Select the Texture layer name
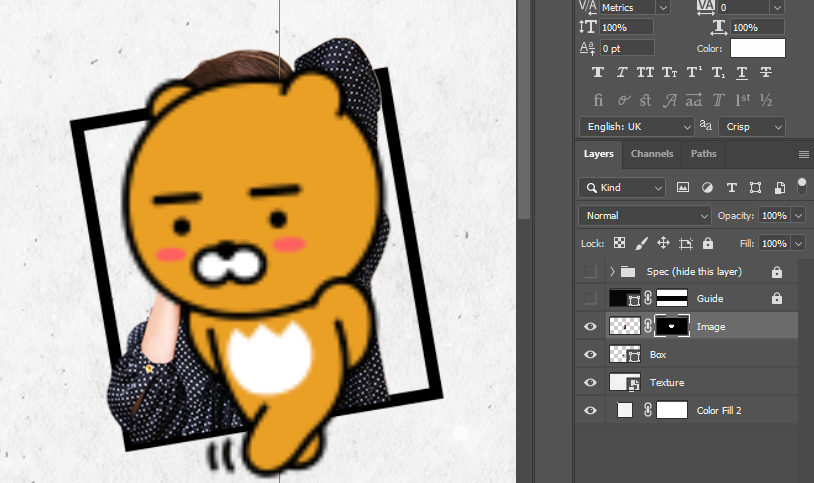814x483 pixels. (667, 383)
